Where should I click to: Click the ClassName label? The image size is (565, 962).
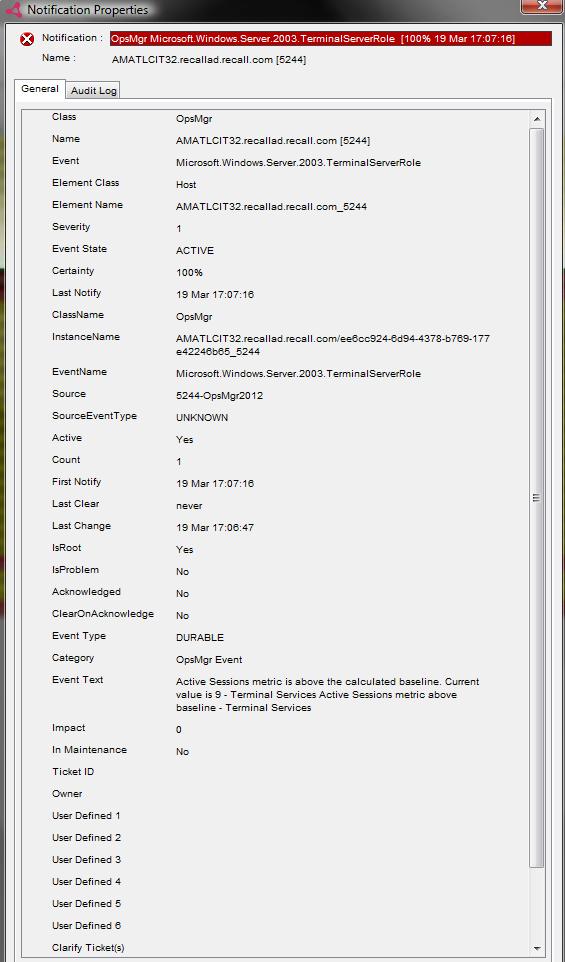[x=78, y=315]
